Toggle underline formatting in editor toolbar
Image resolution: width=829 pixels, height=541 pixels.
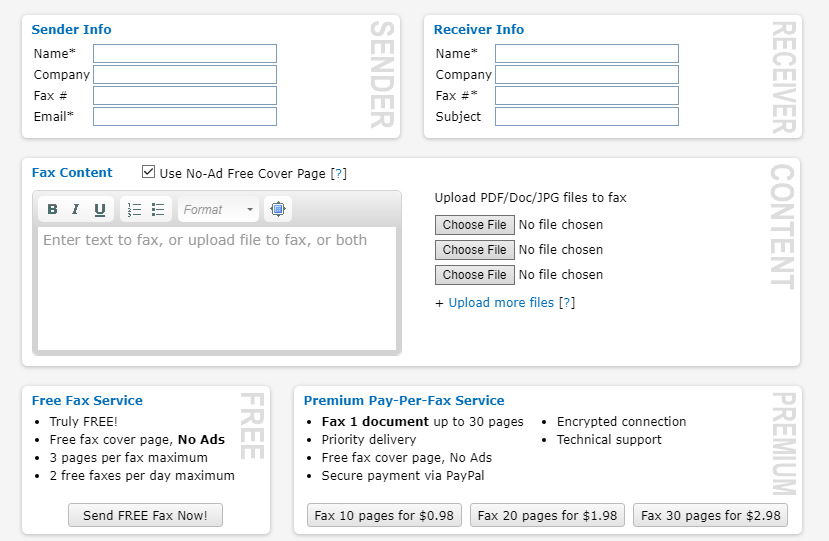pyautogui.click(x=100, y=210)
